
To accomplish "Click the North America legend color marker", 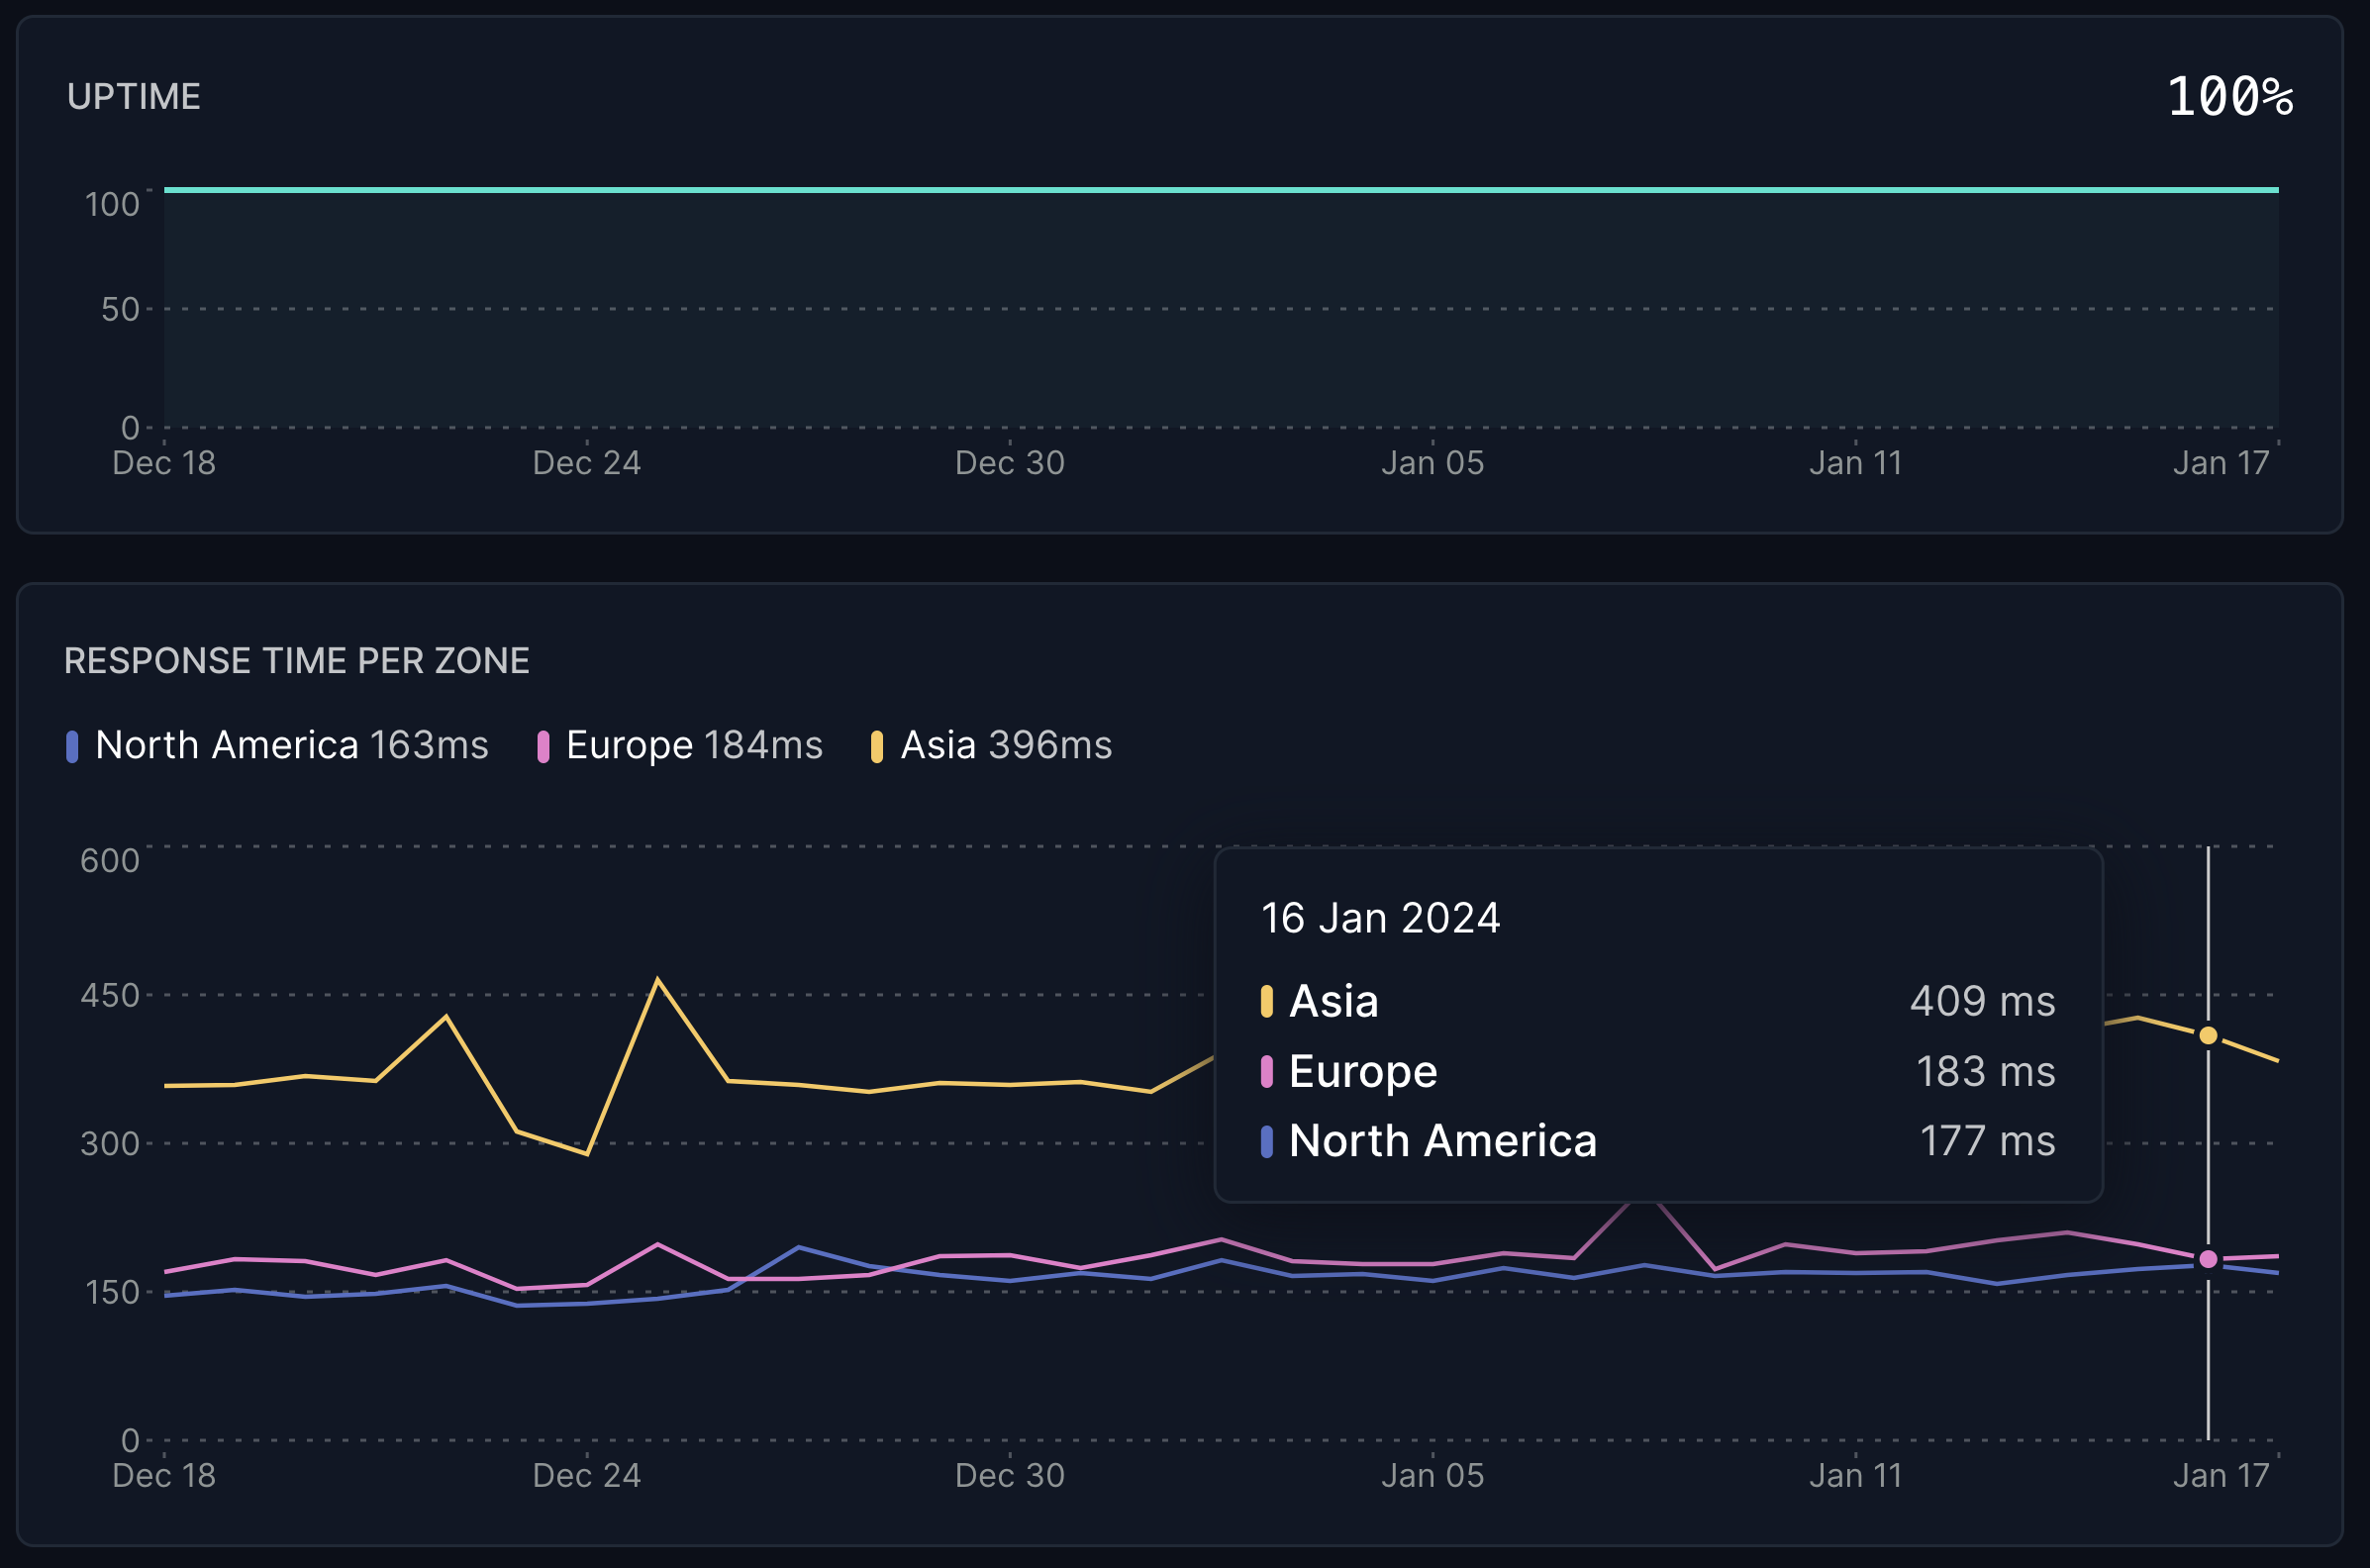I will [x=71, y=745].
